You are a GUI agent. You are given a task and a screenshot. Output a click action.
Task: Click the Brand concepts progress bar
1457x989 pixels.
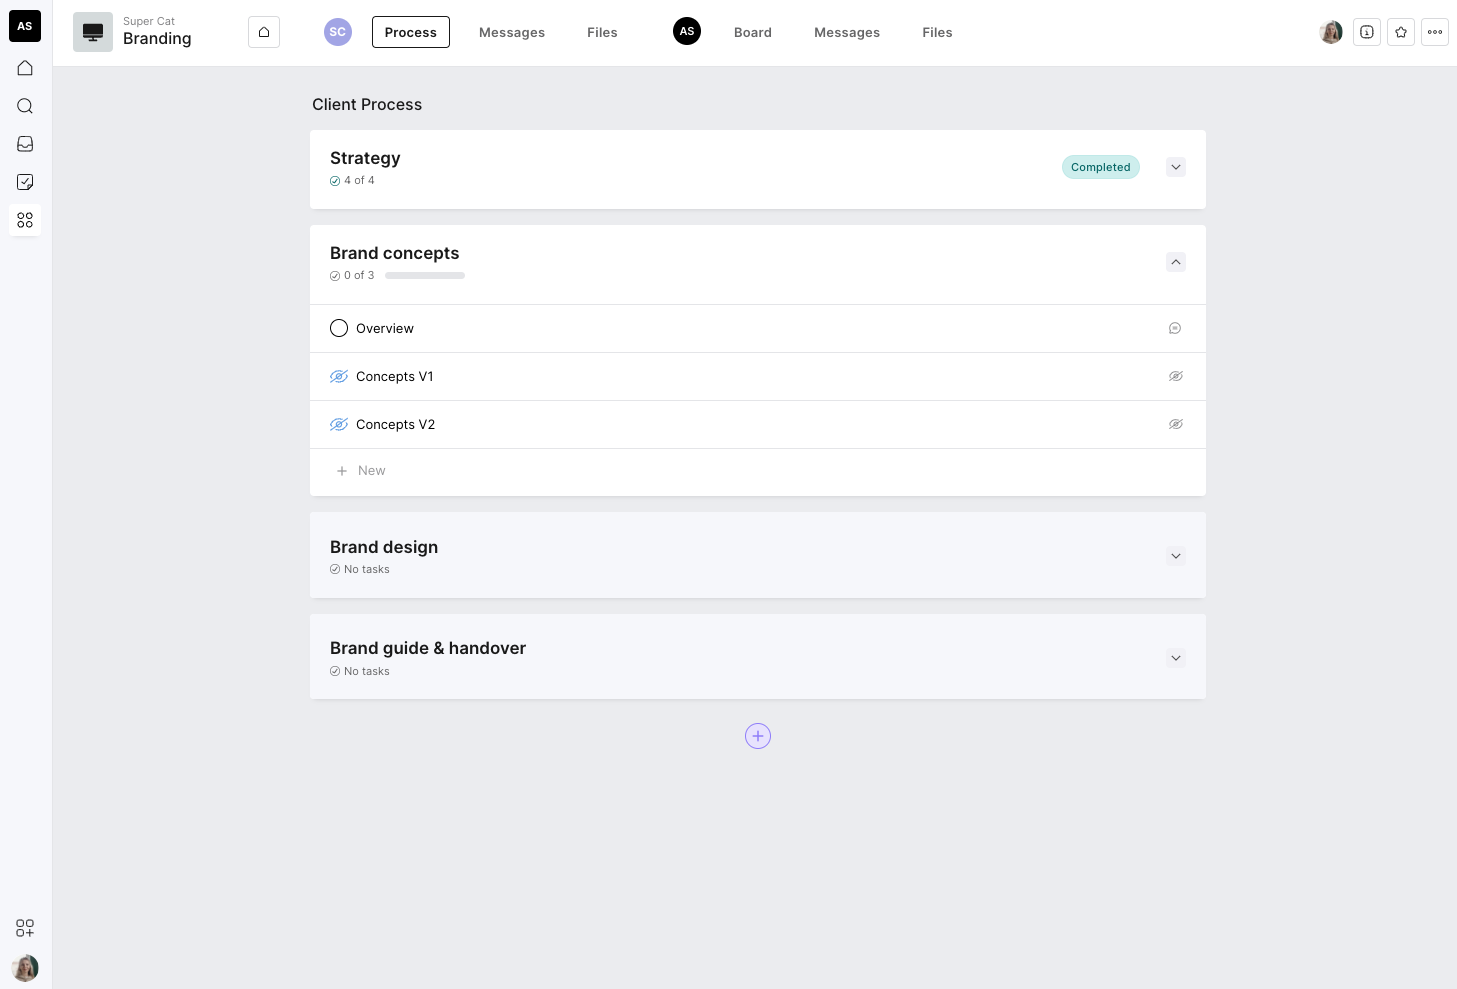425,275
